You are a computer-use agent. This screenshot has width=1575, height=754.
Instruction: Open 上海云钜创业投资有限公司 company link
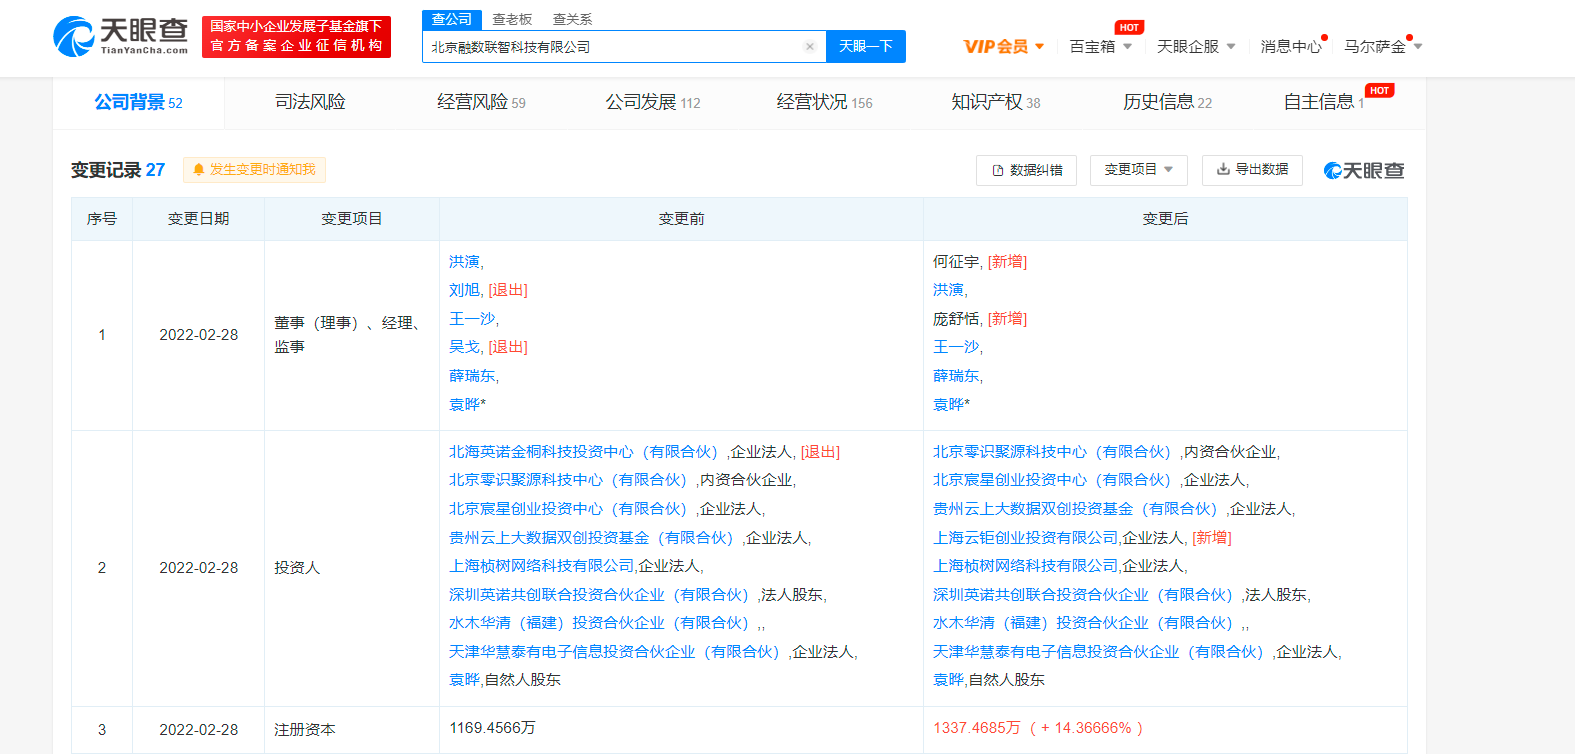coord(1025,538)
